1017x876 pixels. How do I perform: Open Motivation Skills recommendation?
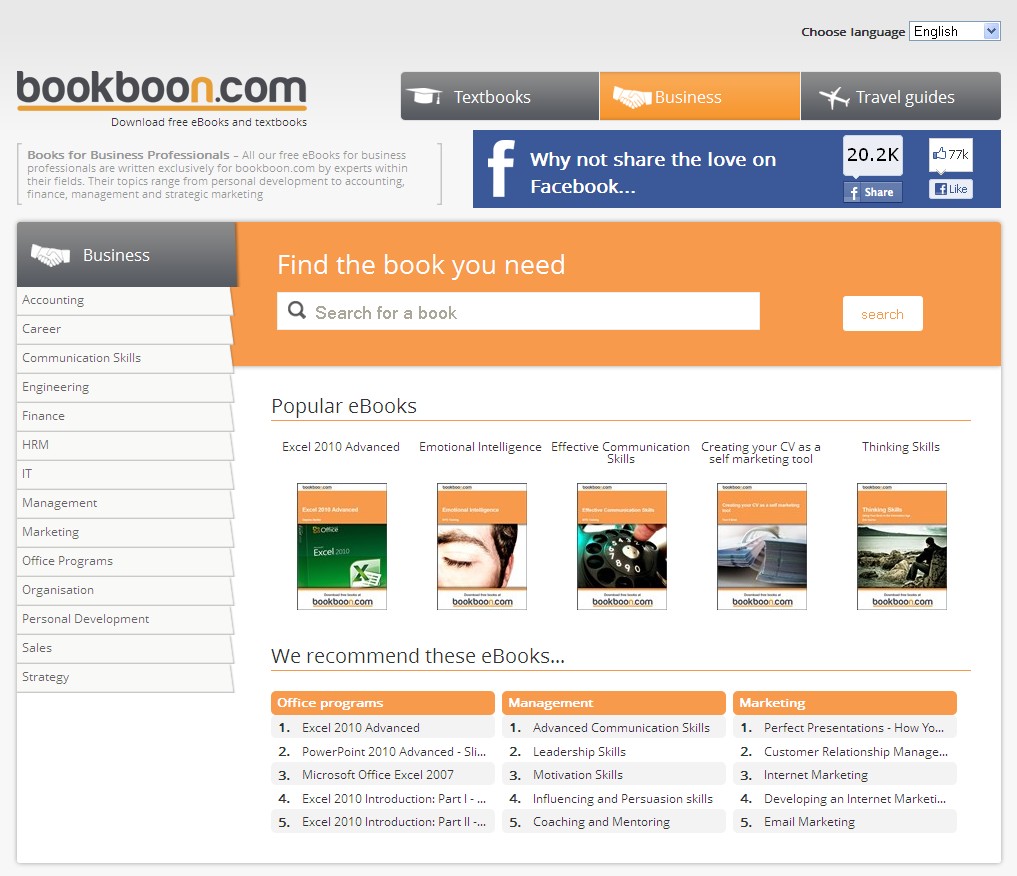coord(578,775)
